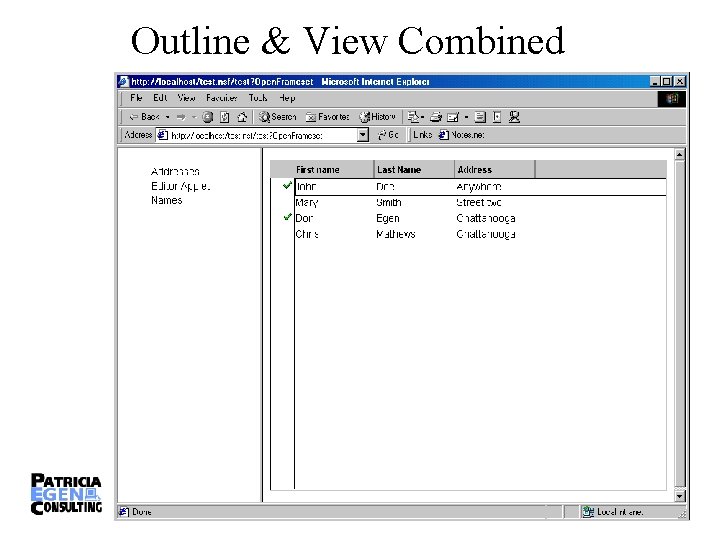This screenshot has height=540, width=720.
Task: Click the last name cell 'Smith'
Action: [388, 202]
